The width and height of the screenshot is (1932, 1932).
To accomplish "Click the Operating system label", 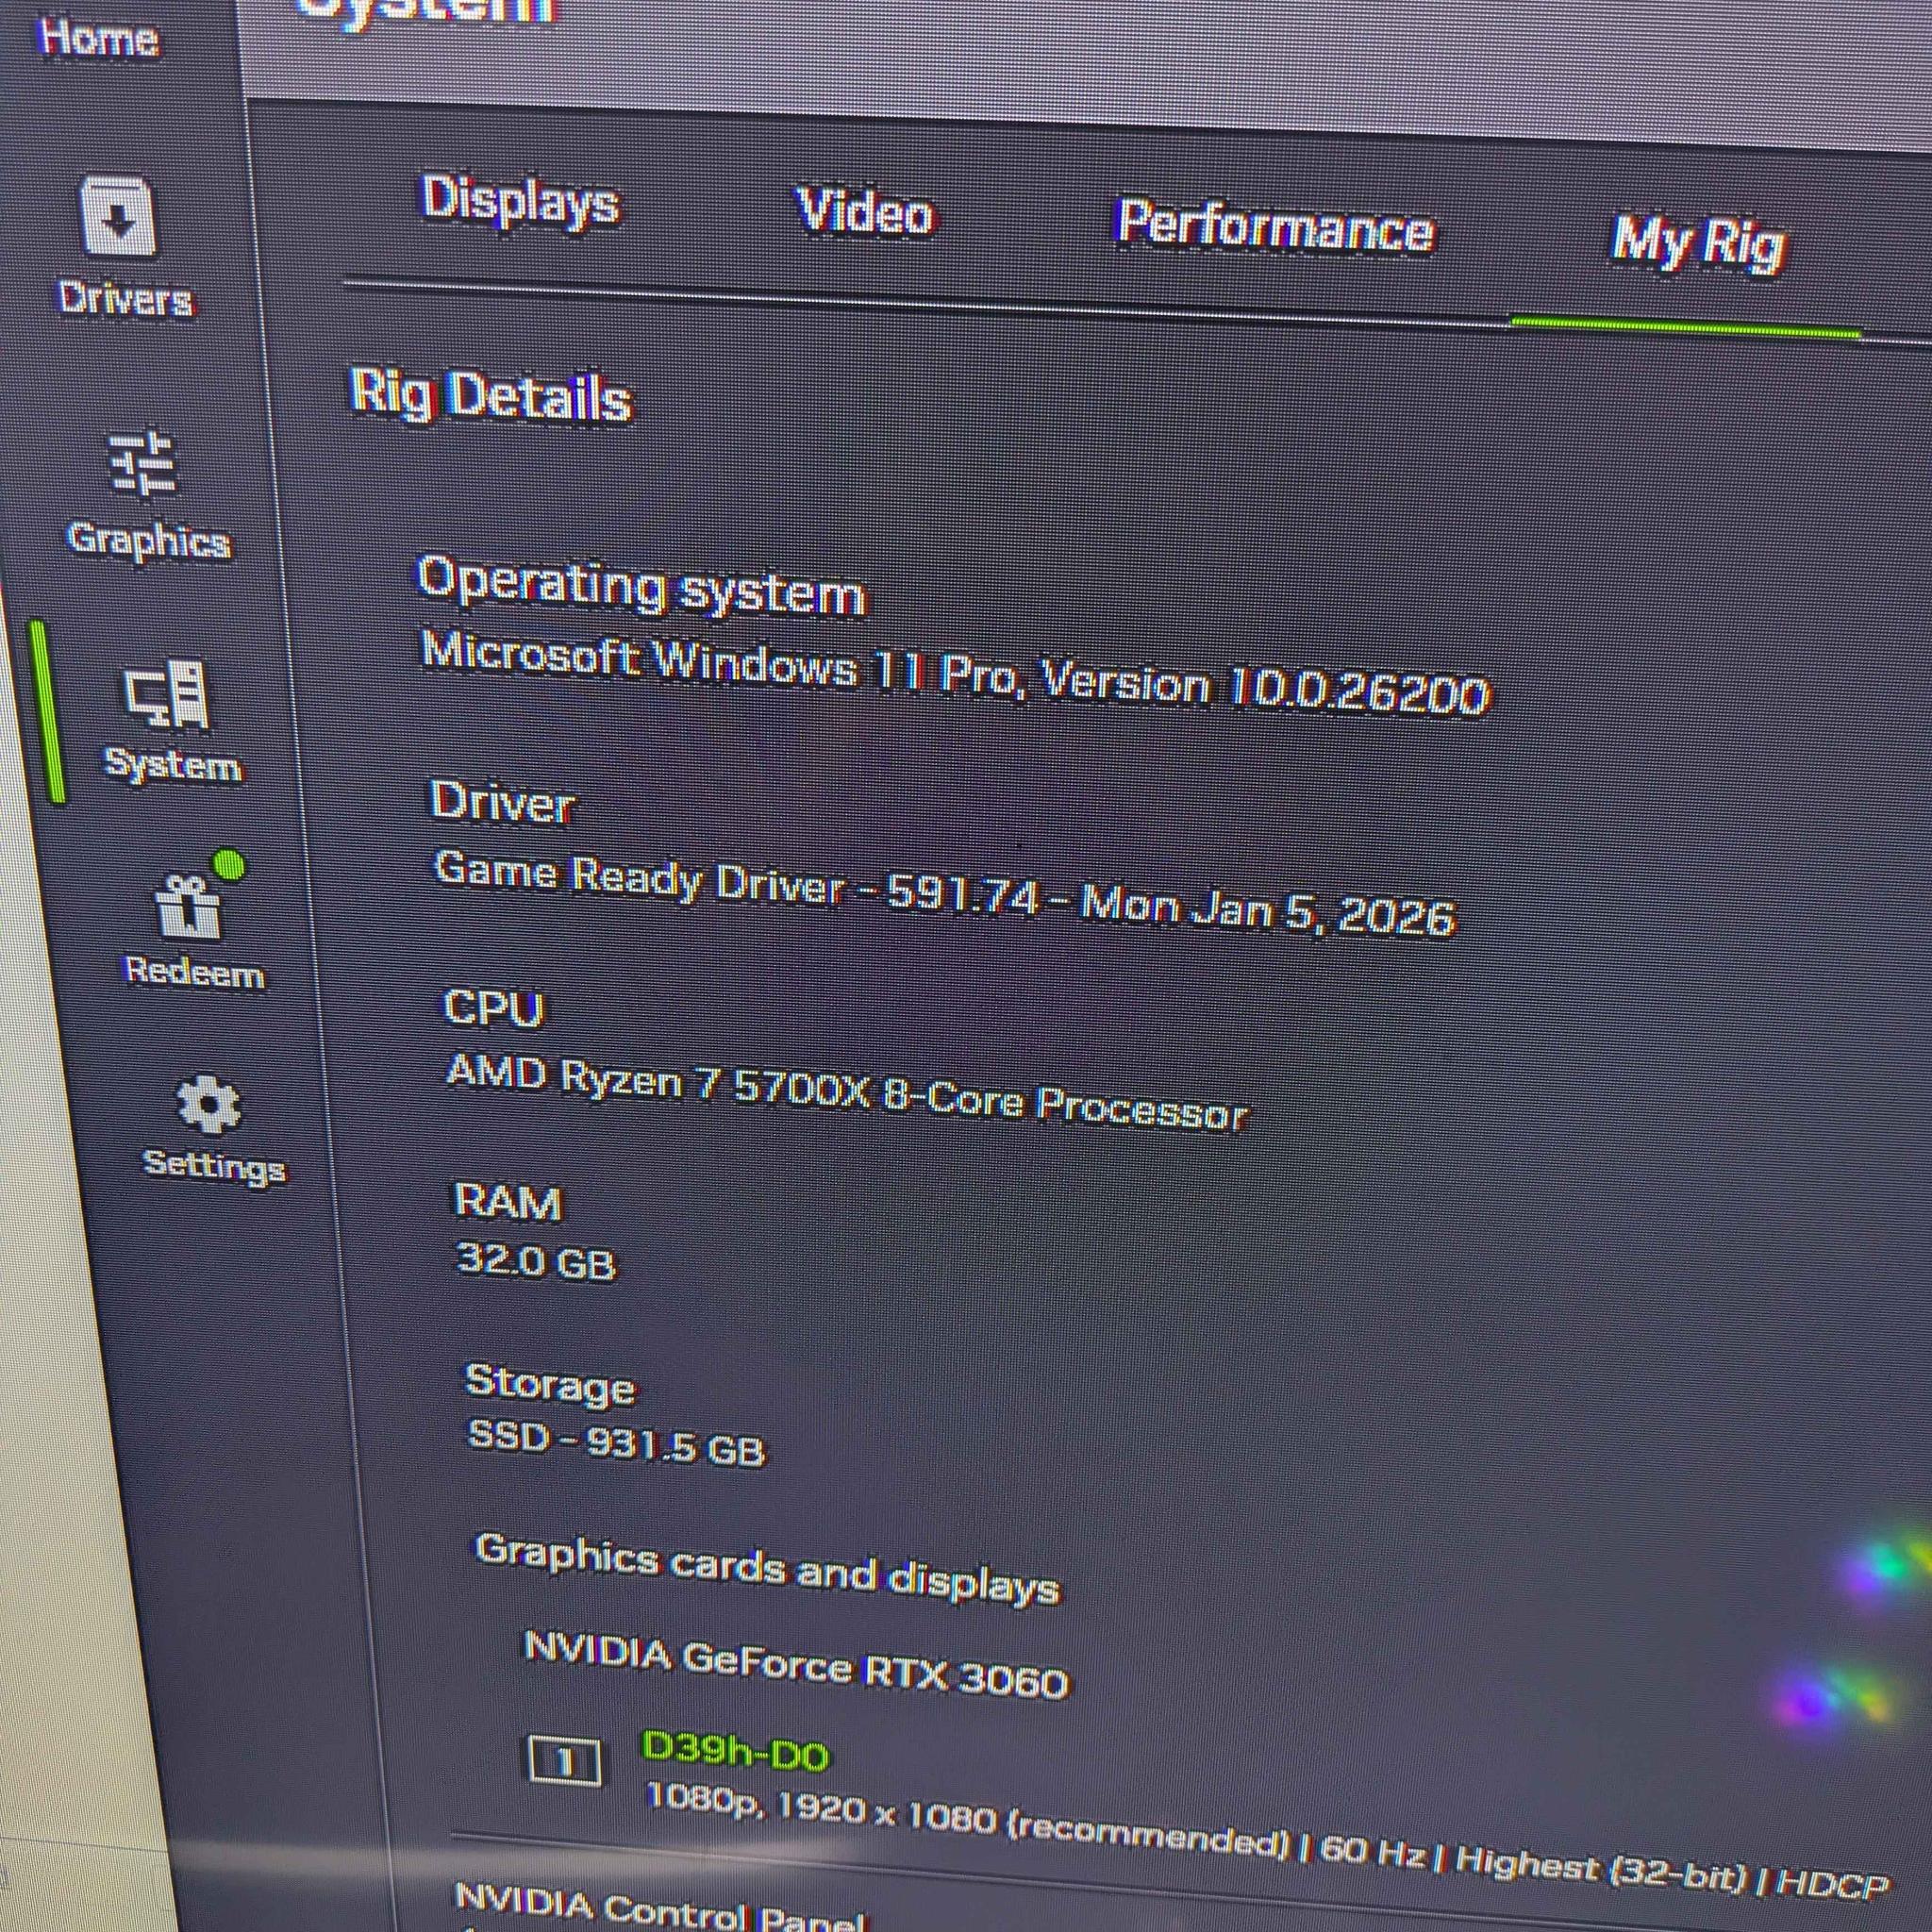I will (641, 587).
